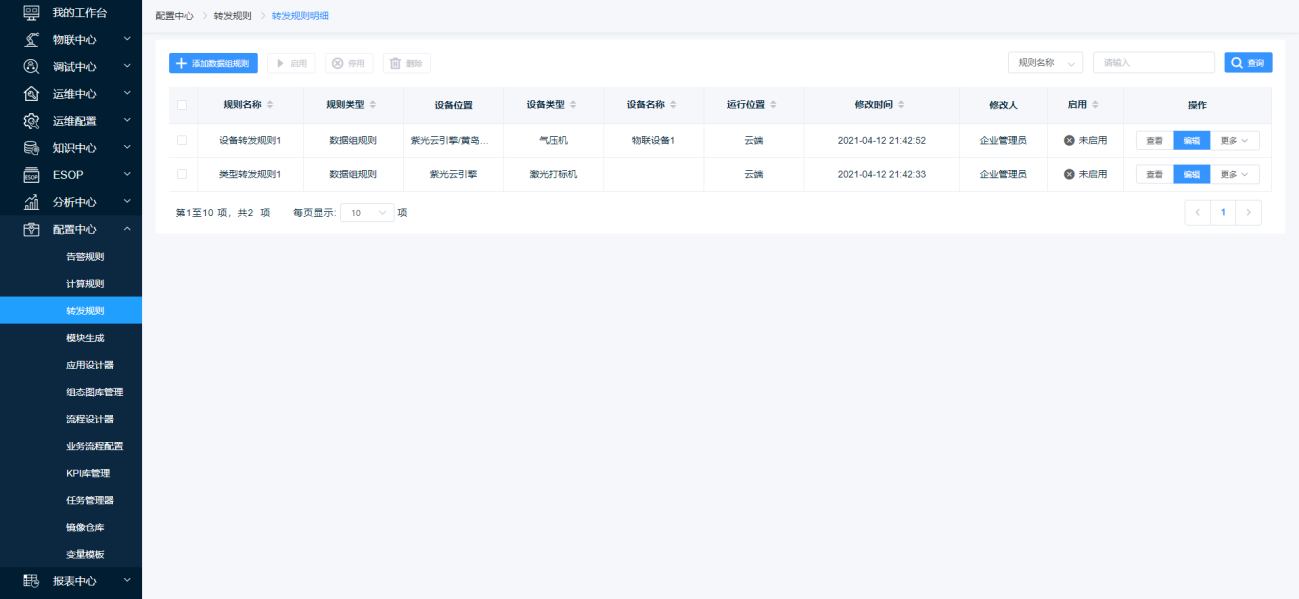This screenshot has width=1299, height=599.
Task: Click the 分析中心 chart icon
Action: click(31, 202)
